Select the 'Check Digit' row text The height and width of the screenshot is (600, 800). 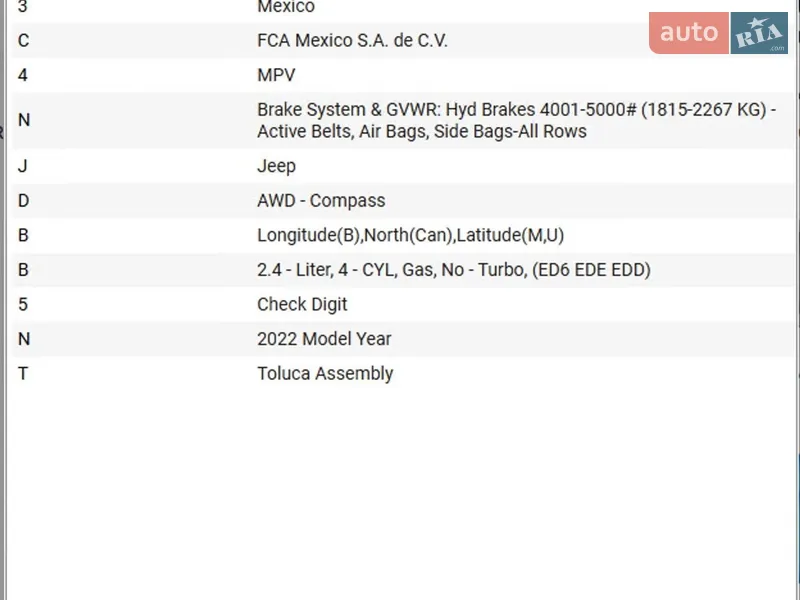pyautogui.click(x=302, y=304)
